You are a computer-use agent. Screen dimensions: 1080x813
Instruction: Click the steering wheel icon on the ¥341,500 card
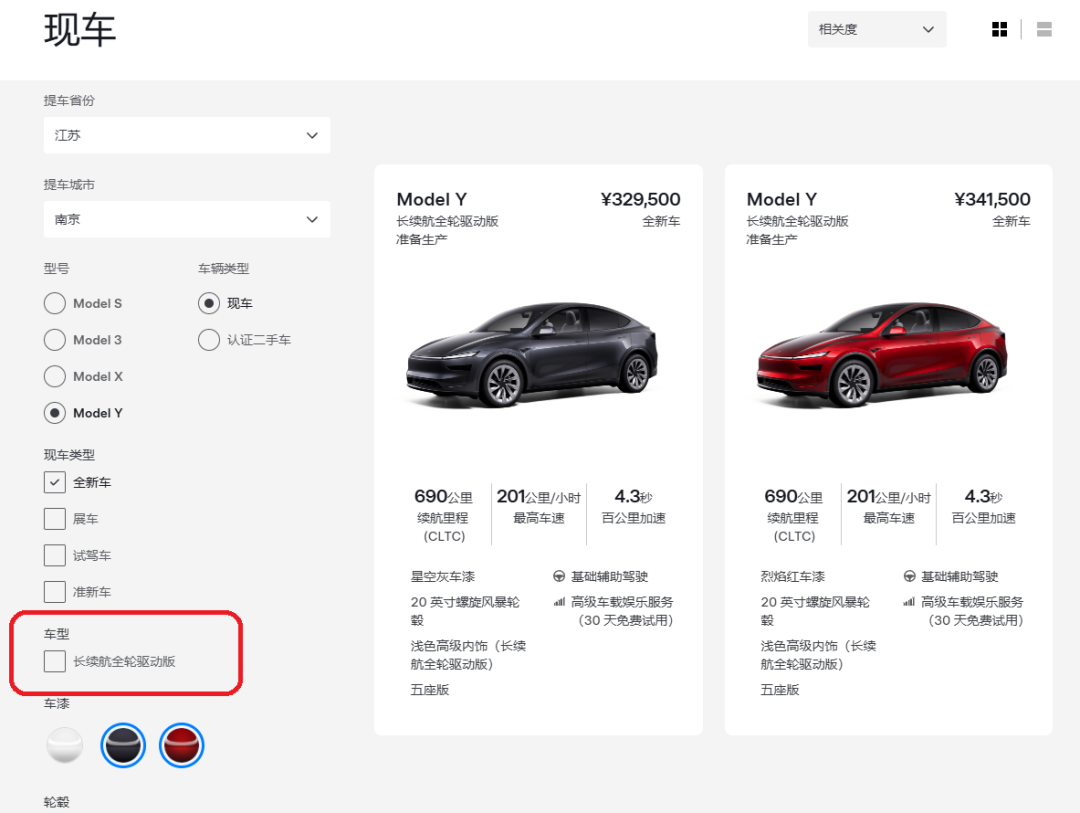(x=909, y=576)
